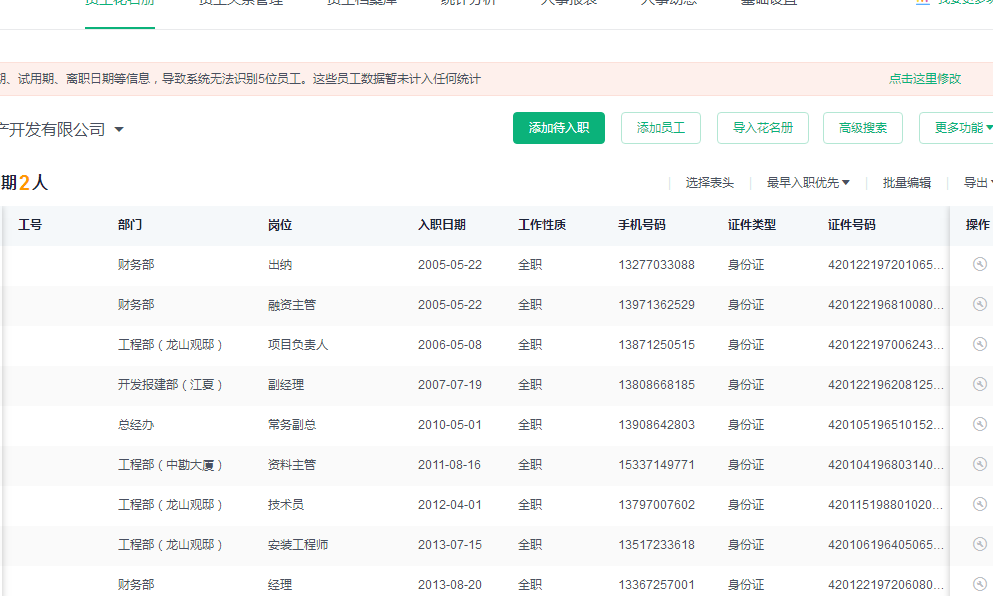Open the 更多功能 dropdown menu

pyautogui.click(x=962, y=128)
